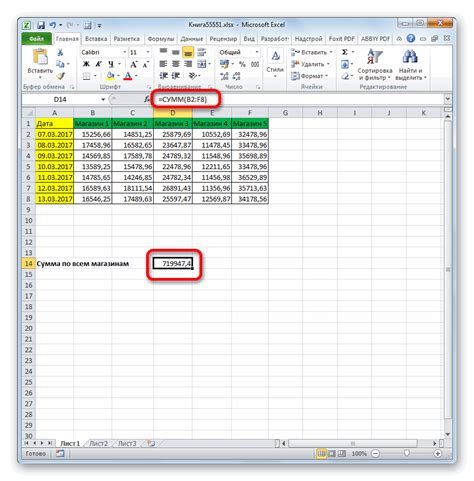Switch to the Вставка ribbon tab

96,39
